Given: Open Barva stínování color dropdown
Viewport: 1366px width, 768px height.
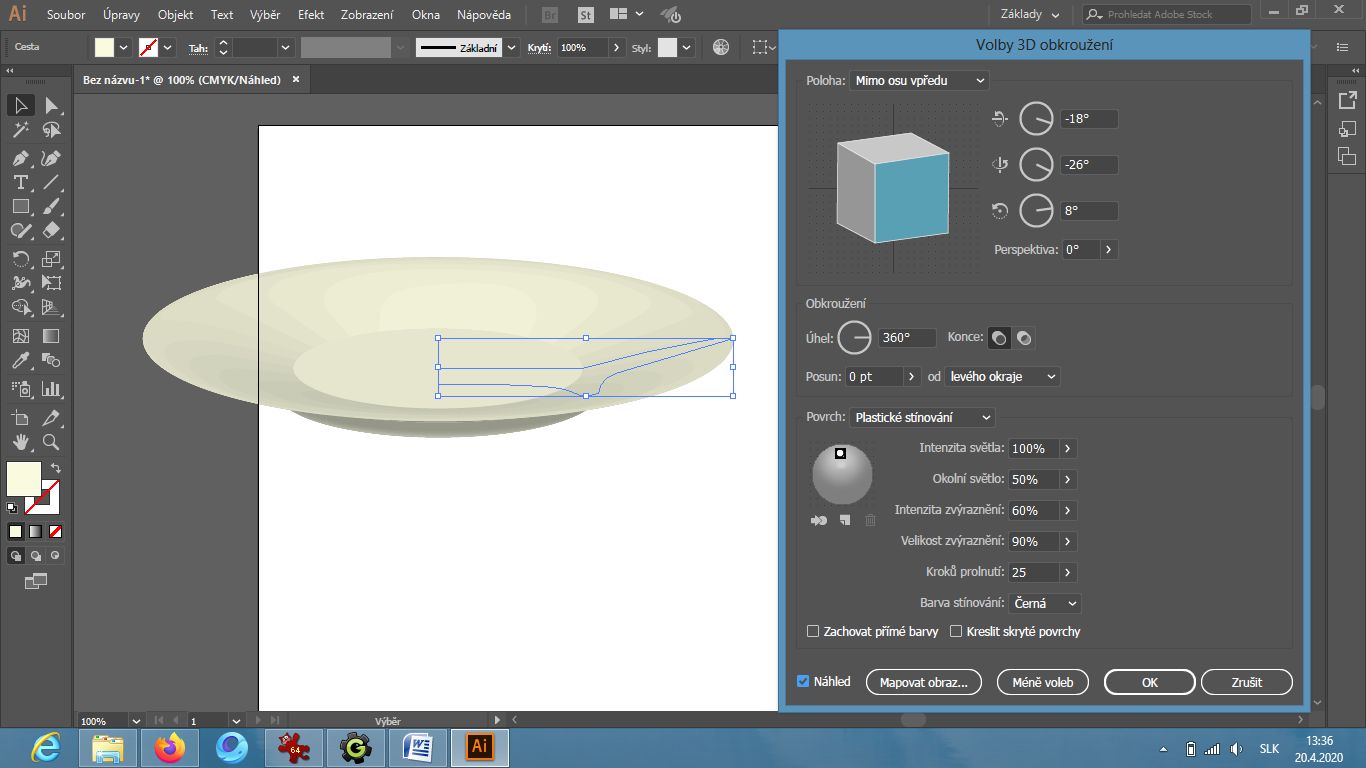Looking at the screenshot, I should coord(1044,604).
